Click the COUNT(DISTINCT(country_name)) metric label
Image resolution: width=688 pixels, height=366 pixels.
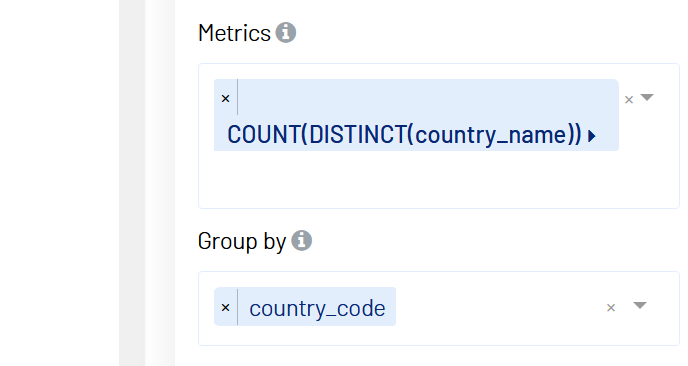point(404,135)
